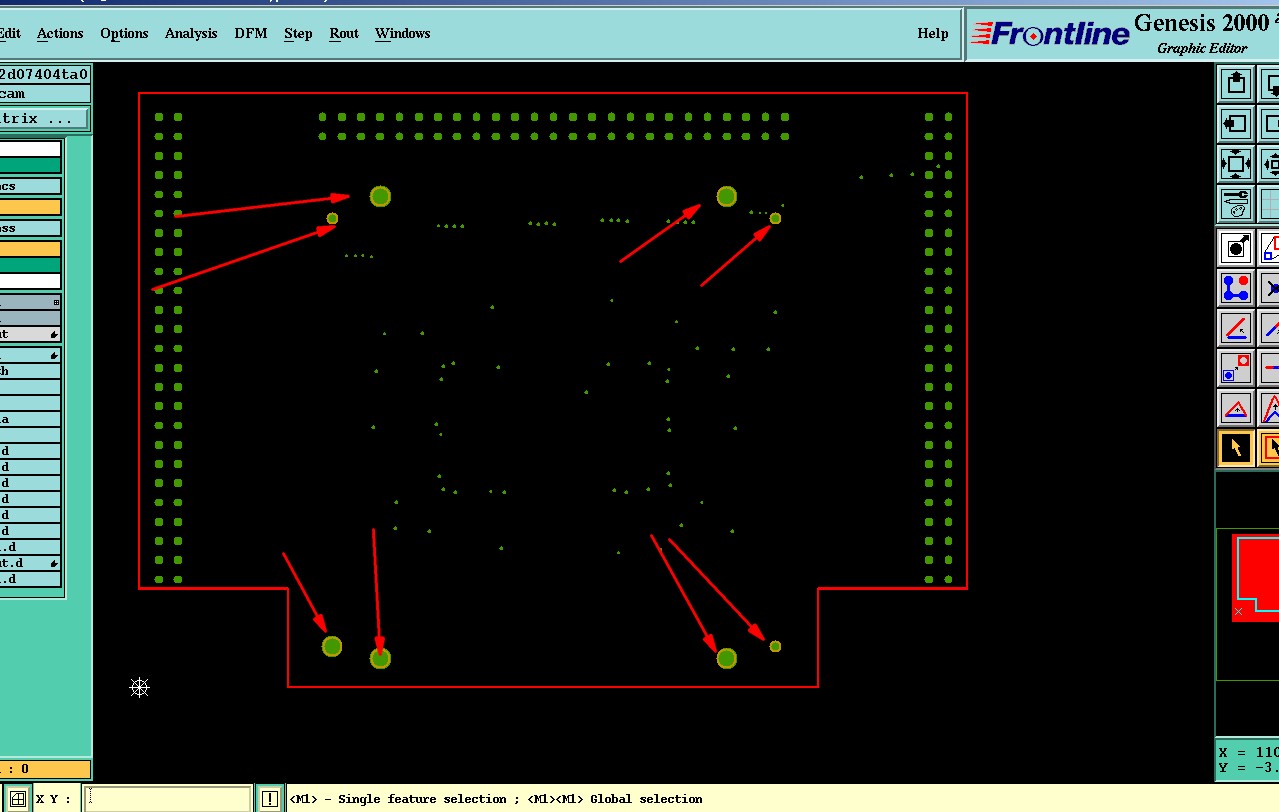Click the small square icon on gray layer row
The image size is (1279, 812).
pos(56,302)
